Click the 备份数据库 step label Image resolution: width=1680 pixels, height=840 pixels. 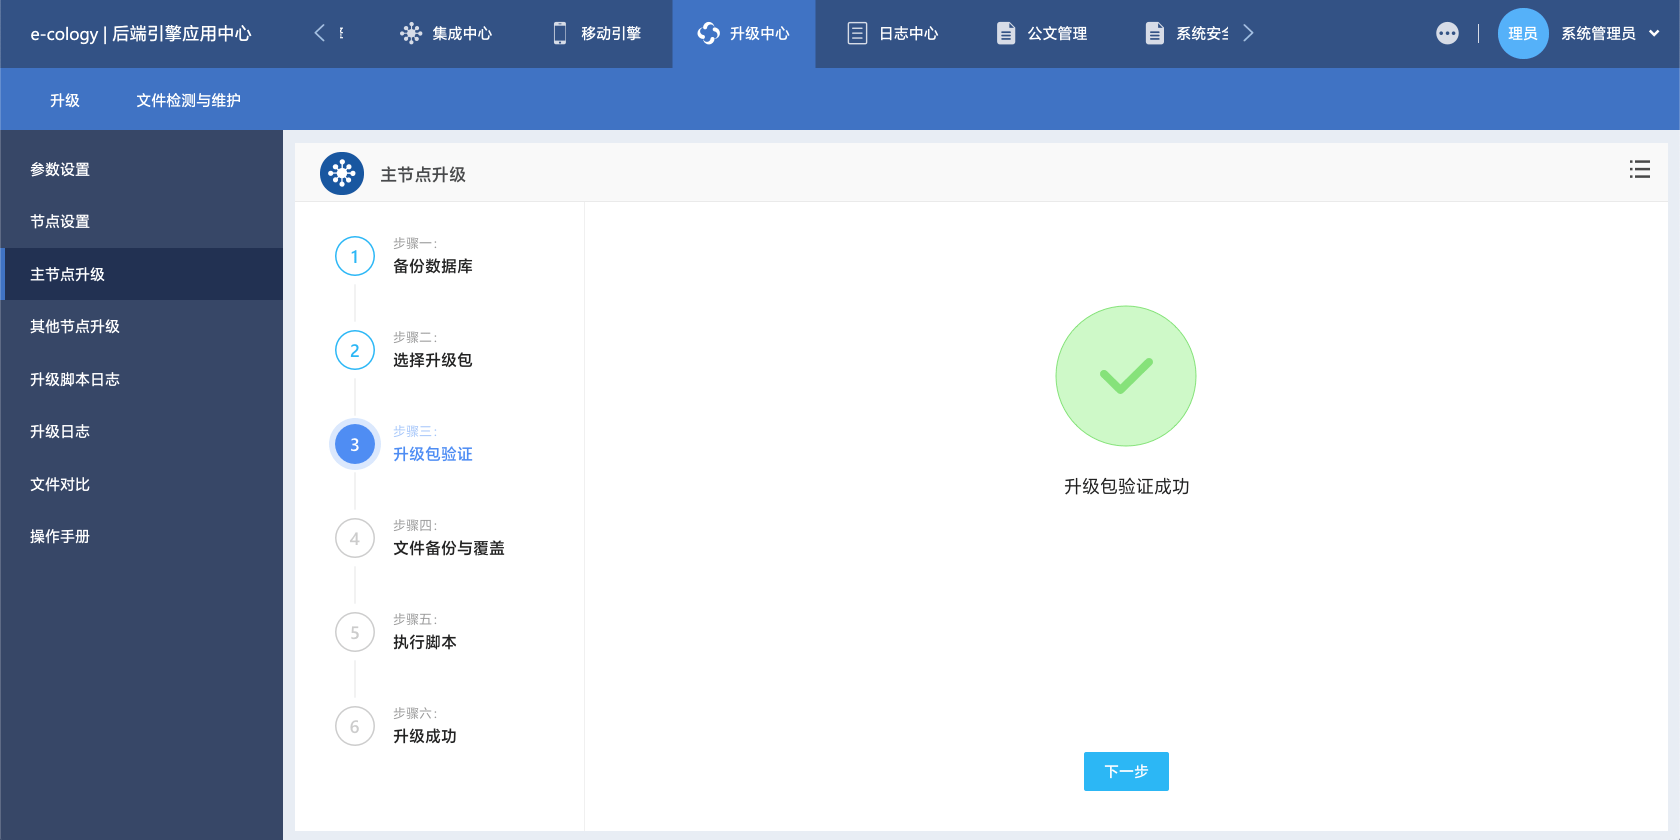coord(432,266)
